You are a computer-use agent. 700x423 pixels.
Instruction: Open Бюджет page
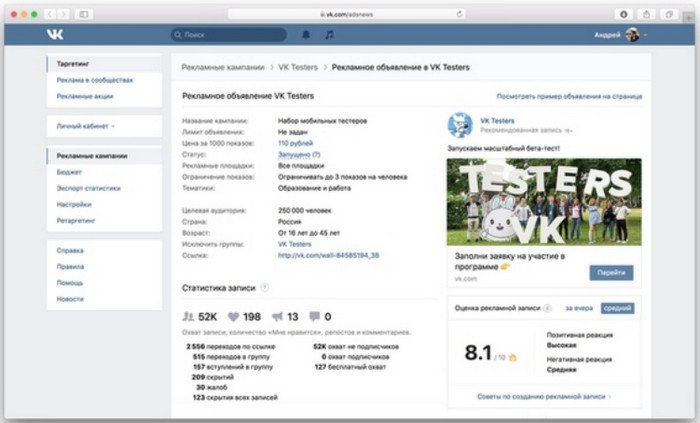[x=69, y=172]
